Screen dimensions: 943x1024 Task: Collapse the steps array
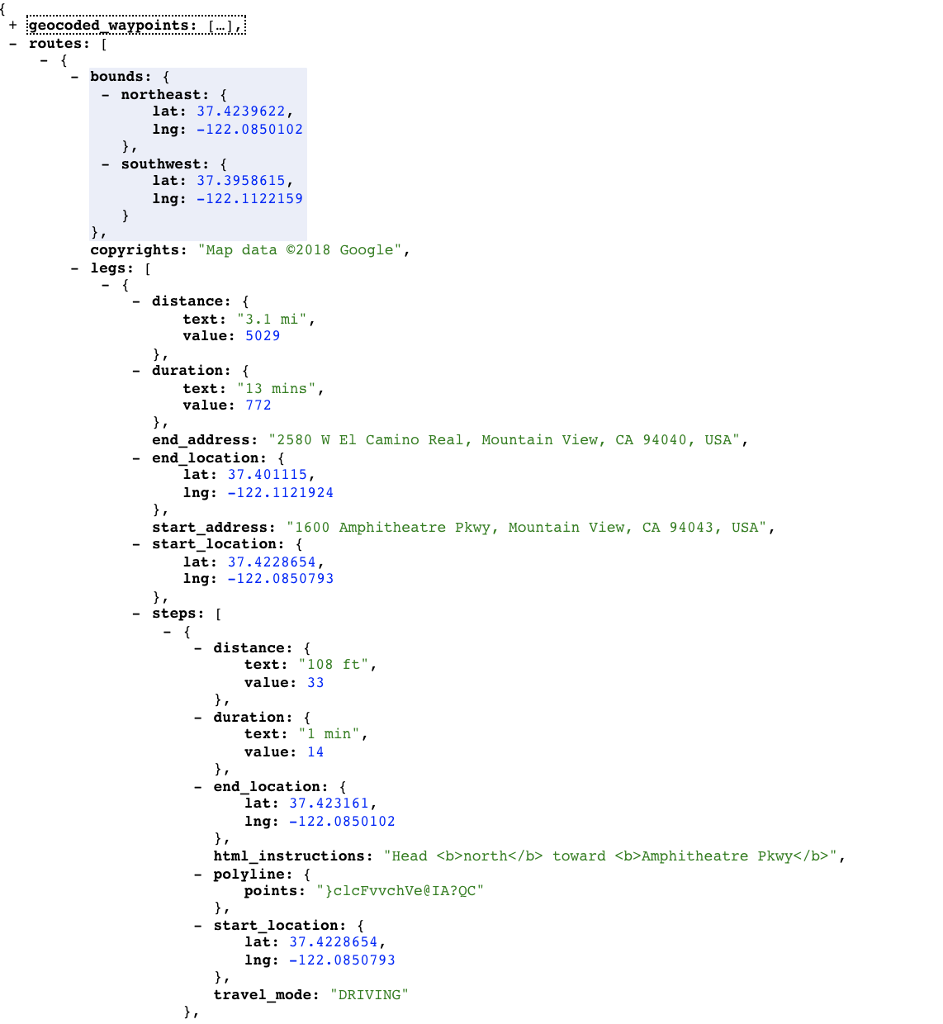coord(136,613)
